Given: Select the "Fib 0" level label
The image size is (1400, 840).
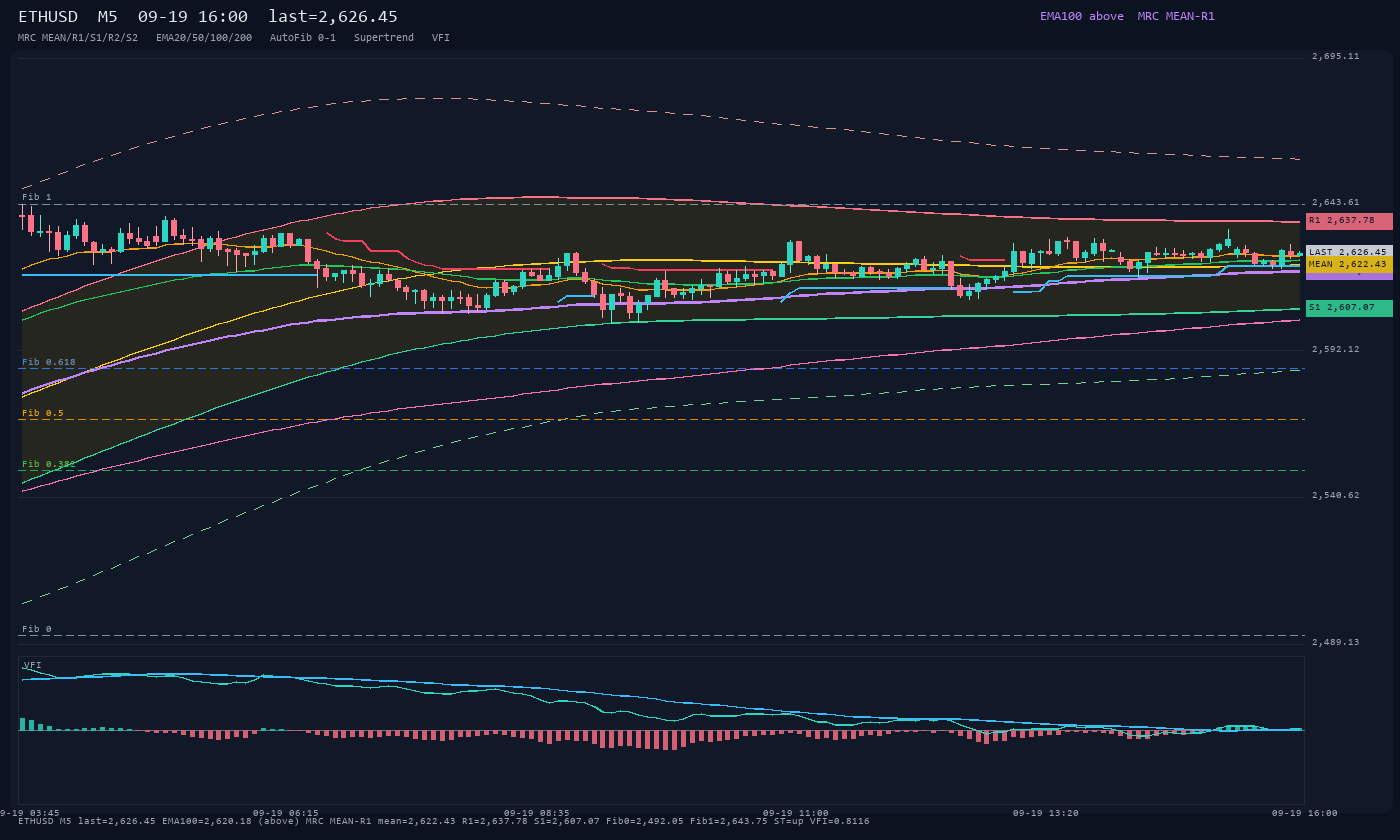Looking at the screenshot, I should tap(37, 629).
